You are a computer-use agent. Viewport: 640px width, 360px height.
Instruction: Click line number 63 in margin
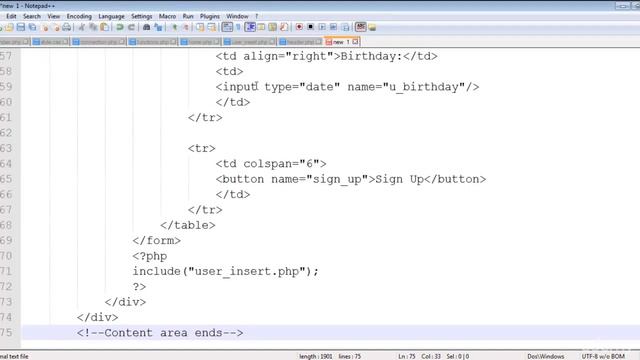point(6,148)
